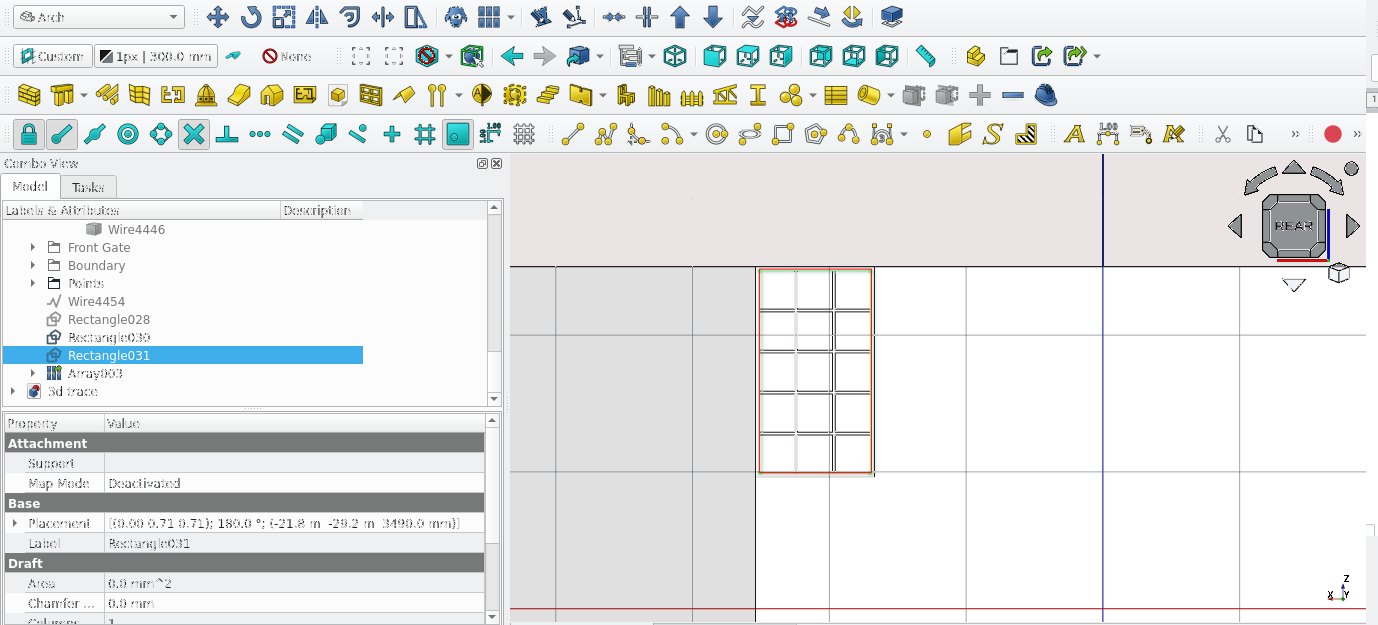Screen dimensions: 1378x625
Task: Activate the measure distance ruler icon
Action: [925, 56]
